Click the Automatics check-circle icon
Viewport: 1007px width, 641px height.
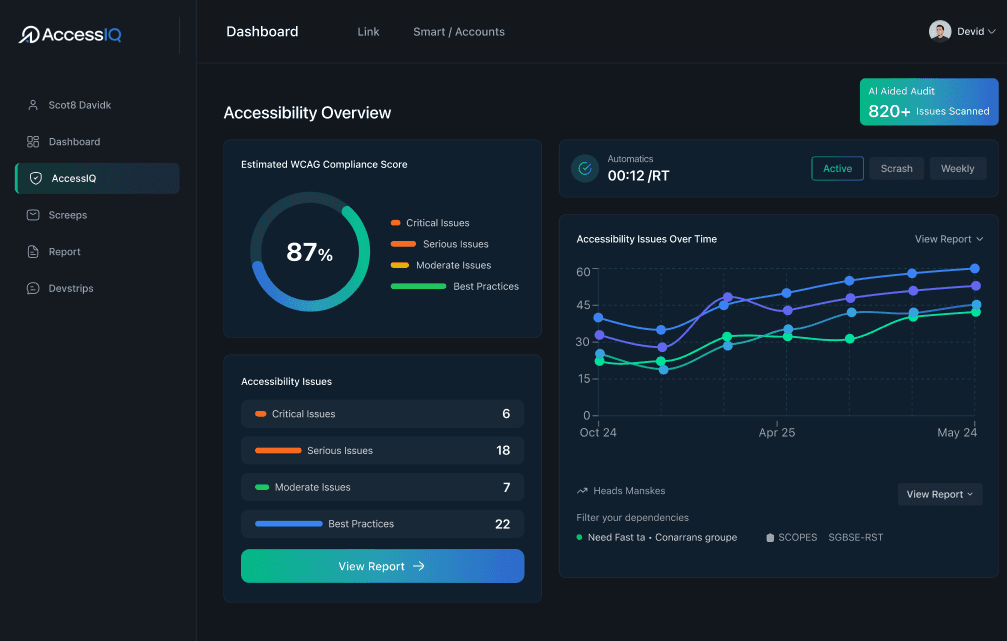click(x=585, y=168)
